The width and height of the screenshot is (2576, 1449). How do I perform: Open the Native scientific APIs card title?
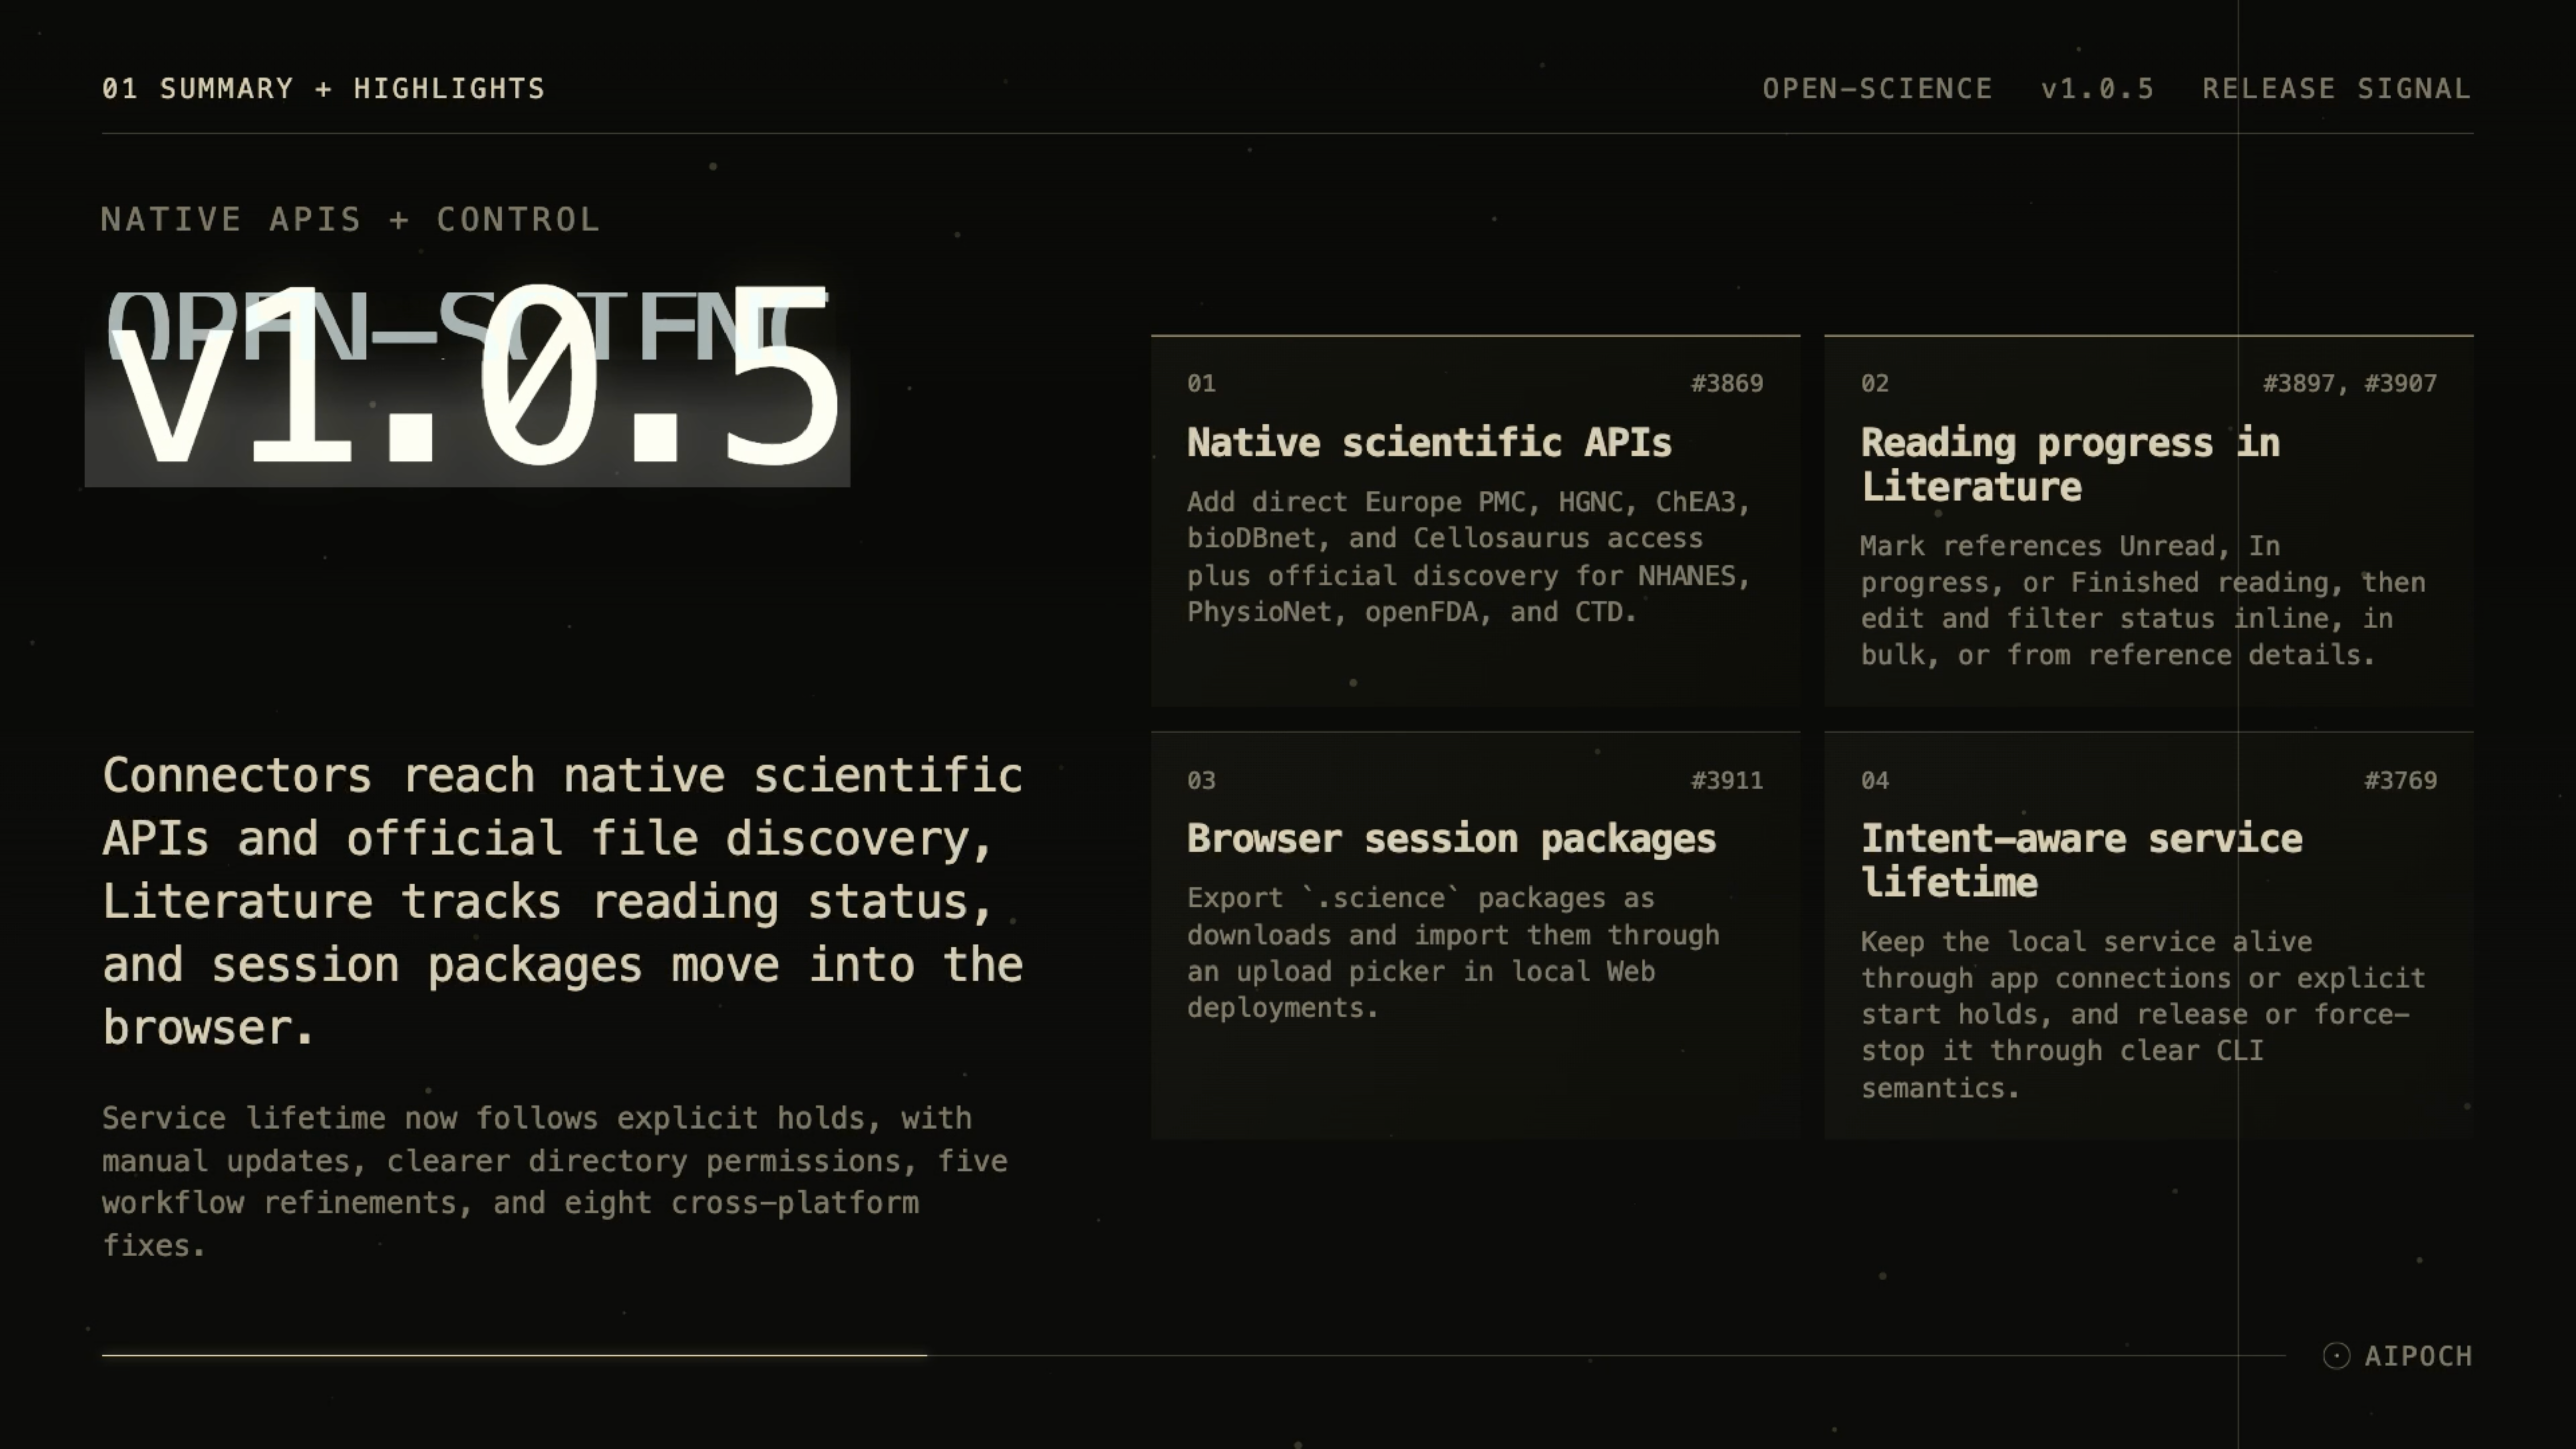click(x=1429, y=442)
